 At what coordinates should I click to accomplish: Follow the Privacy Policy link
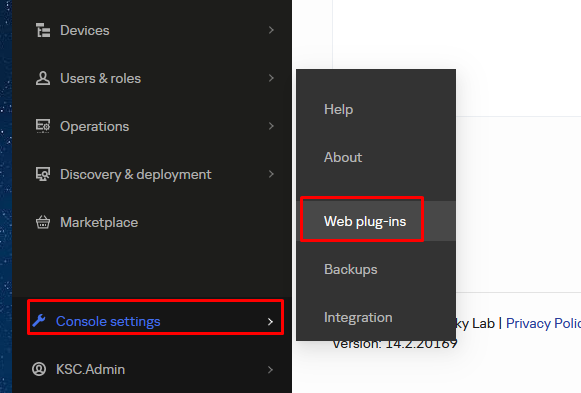pos(543,323)
